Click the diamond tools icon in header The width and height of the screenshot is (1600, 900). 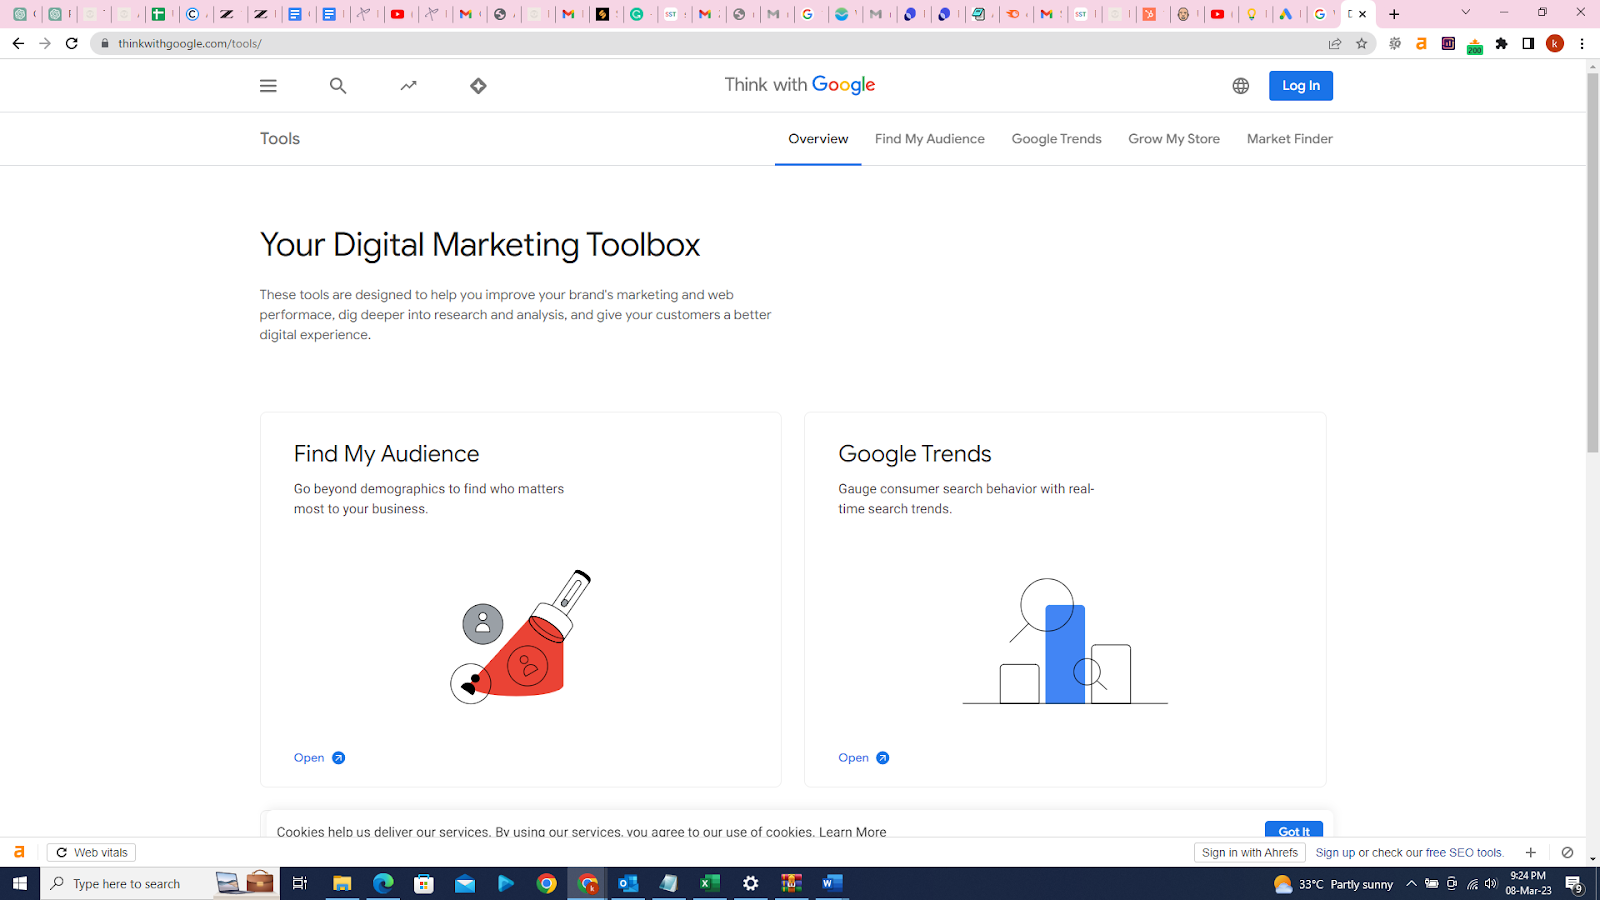(x=478, y=86)
